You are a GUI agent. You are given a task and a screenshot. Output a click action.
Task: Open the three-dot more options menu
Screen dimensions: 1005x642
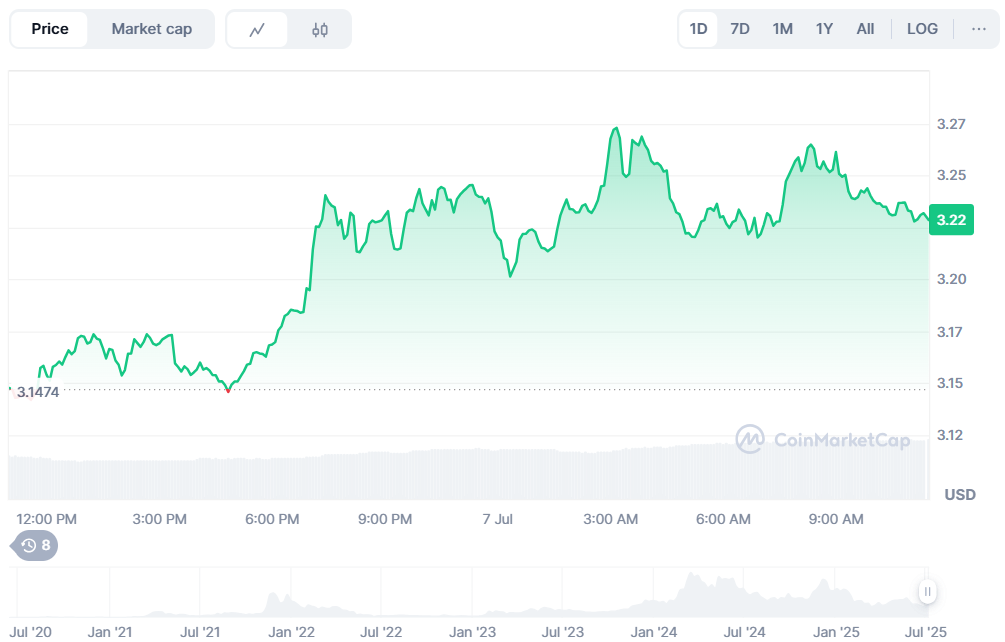click(978, 29)
